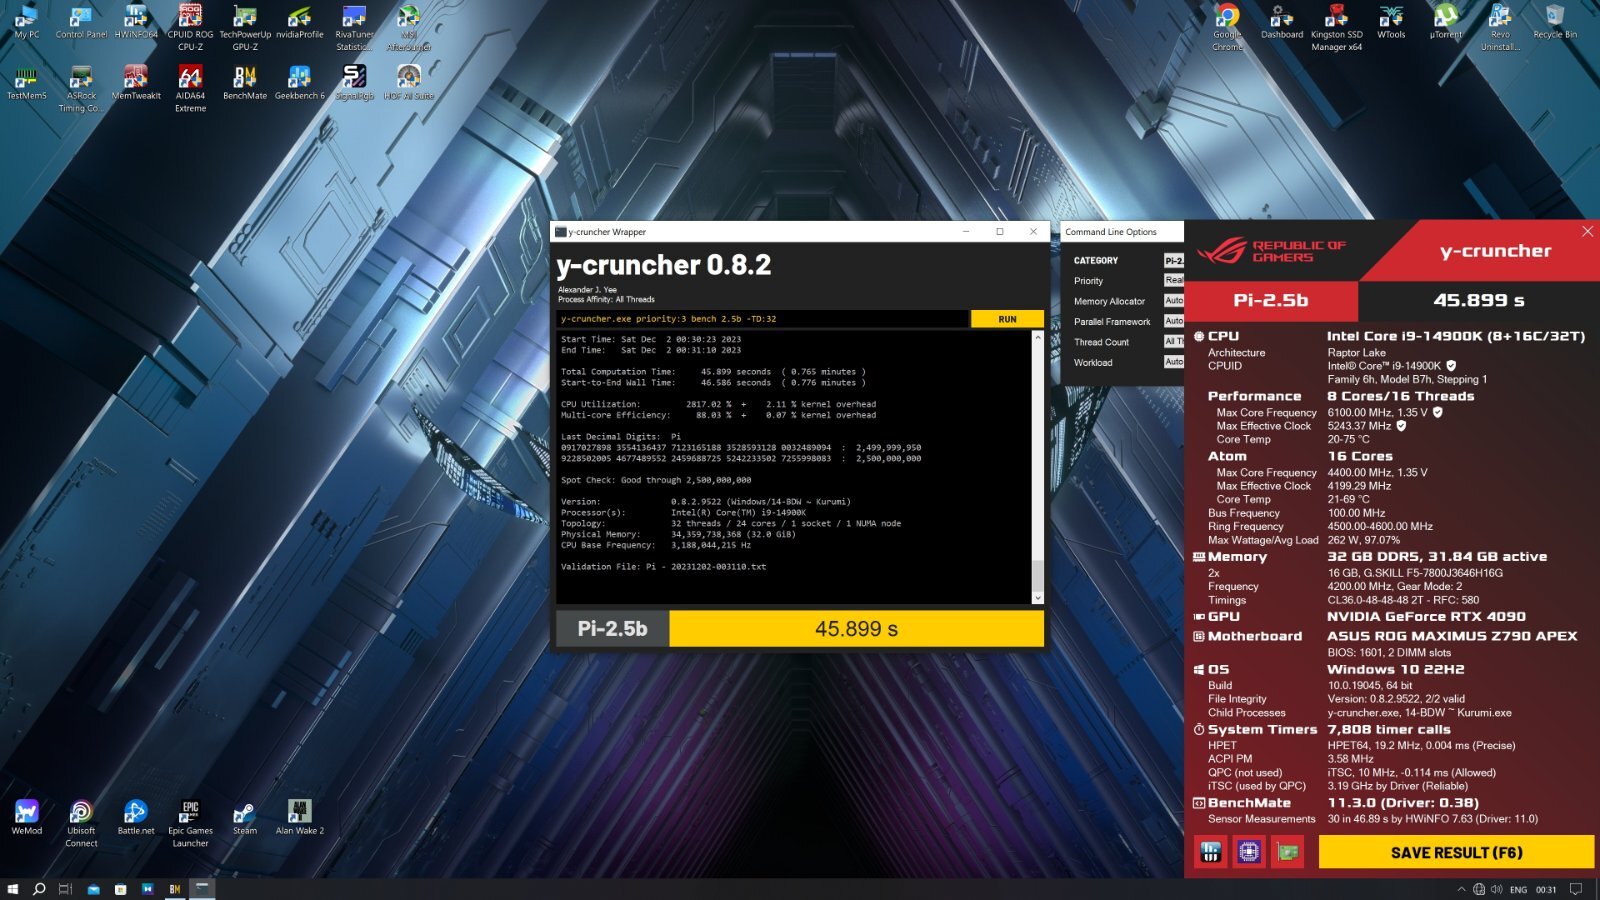
Task: Open the notification center
Action: [1576, 889]
